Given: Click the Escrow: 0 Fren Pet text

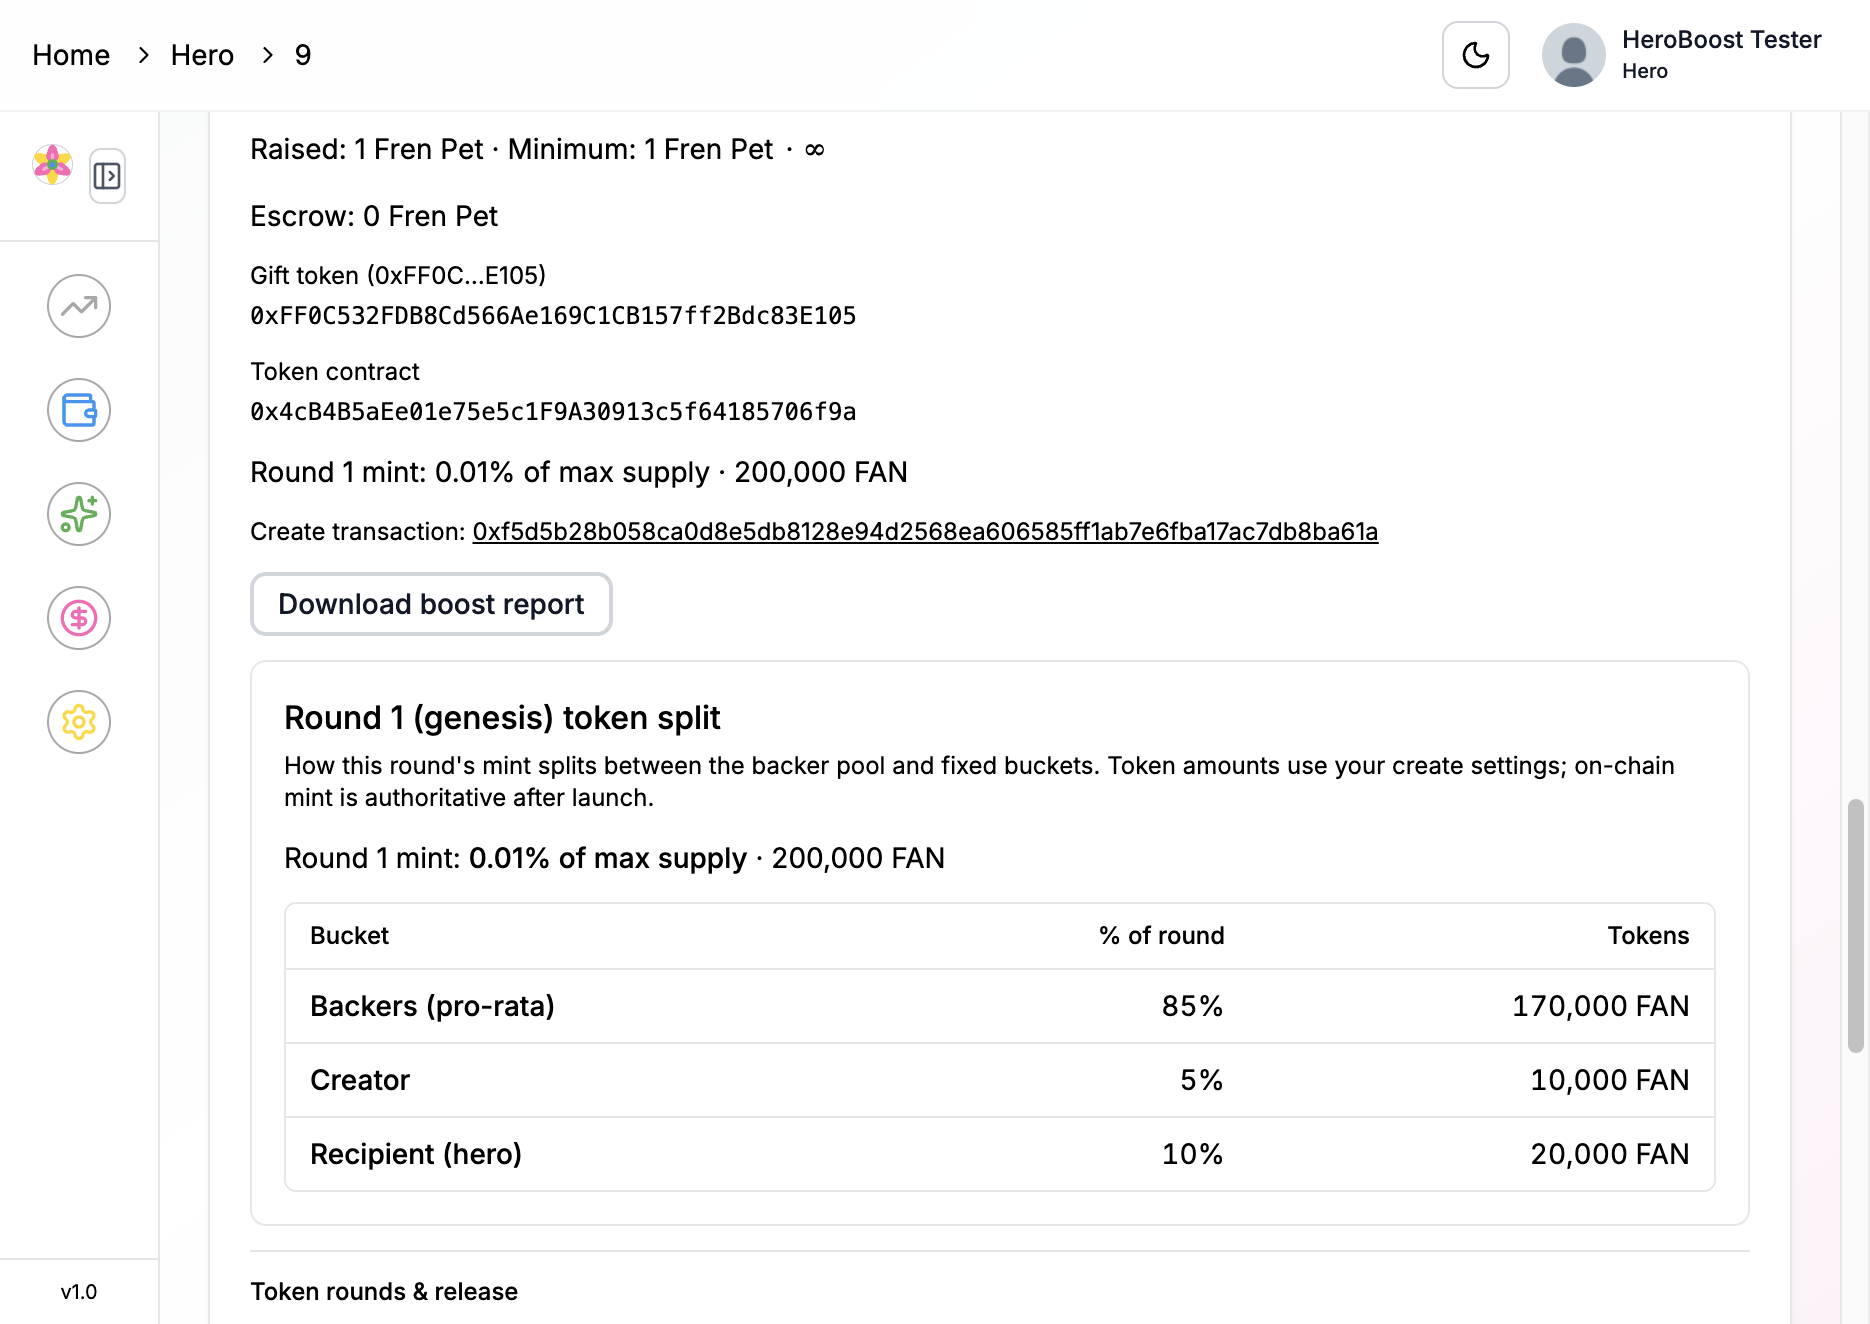Looking at the screenshot, I should point(374,216).
